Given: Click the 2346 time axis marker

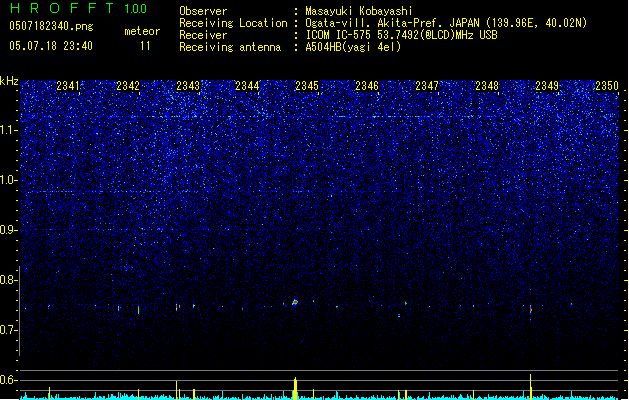Looking at the screenshot, I should click(367, 86).
